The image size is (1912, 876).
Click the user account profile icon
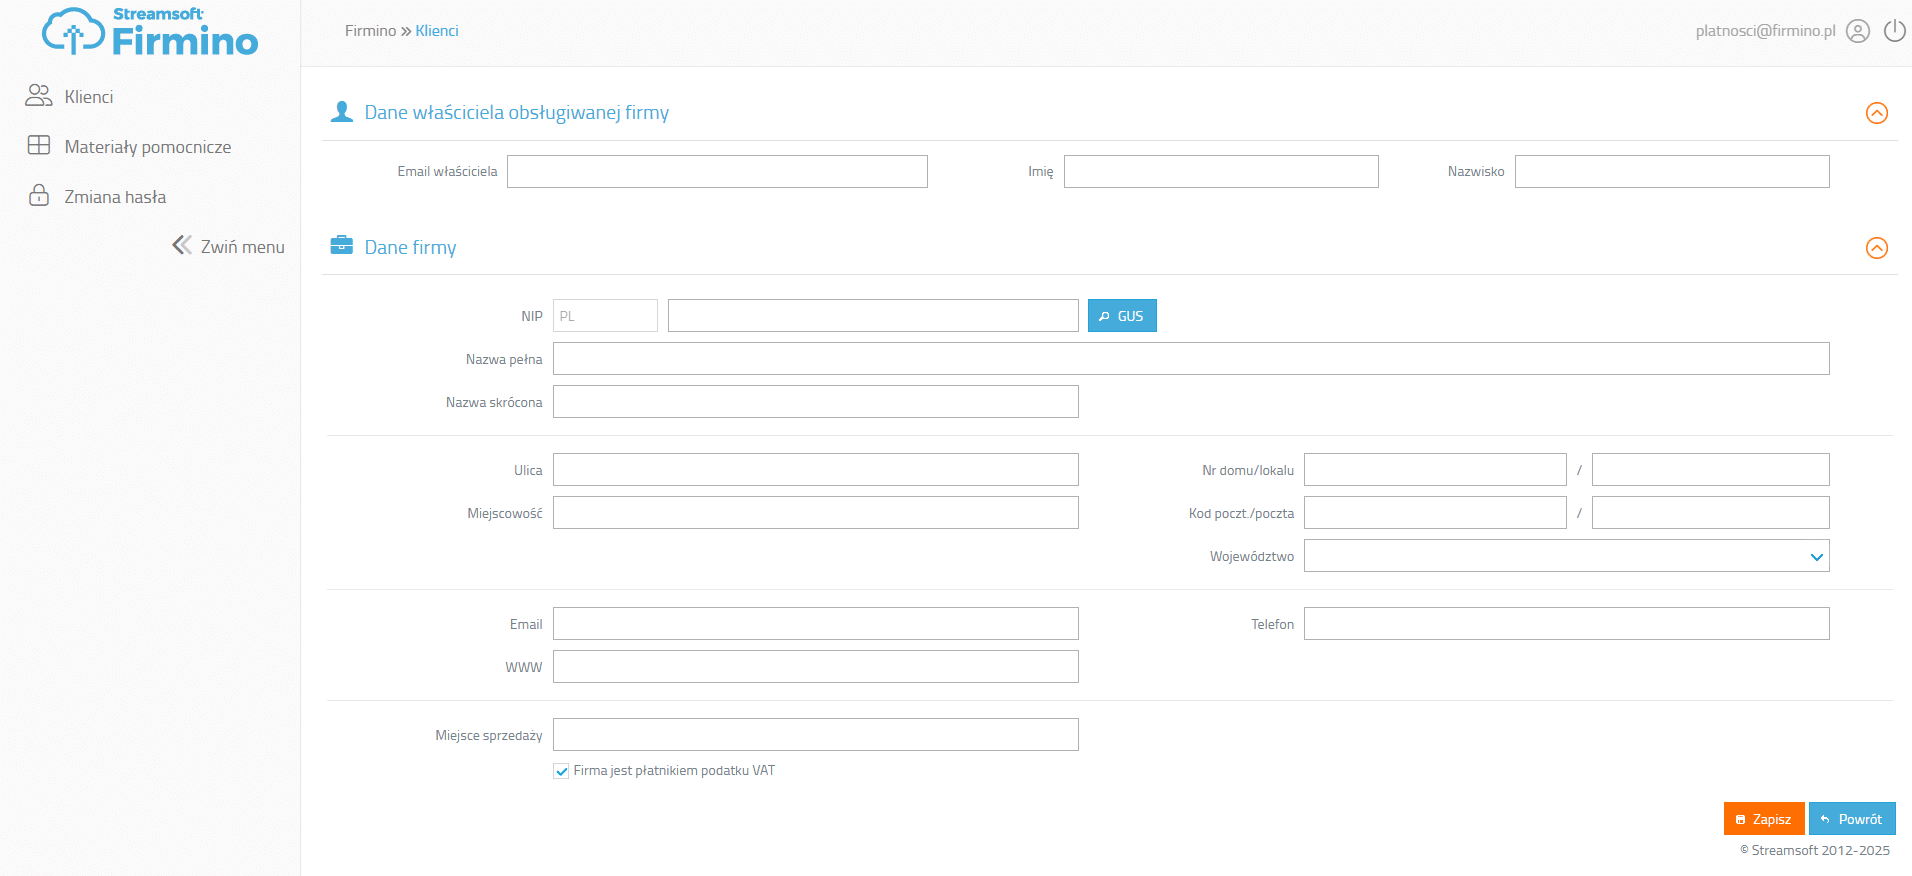(x=1857, y=31)
